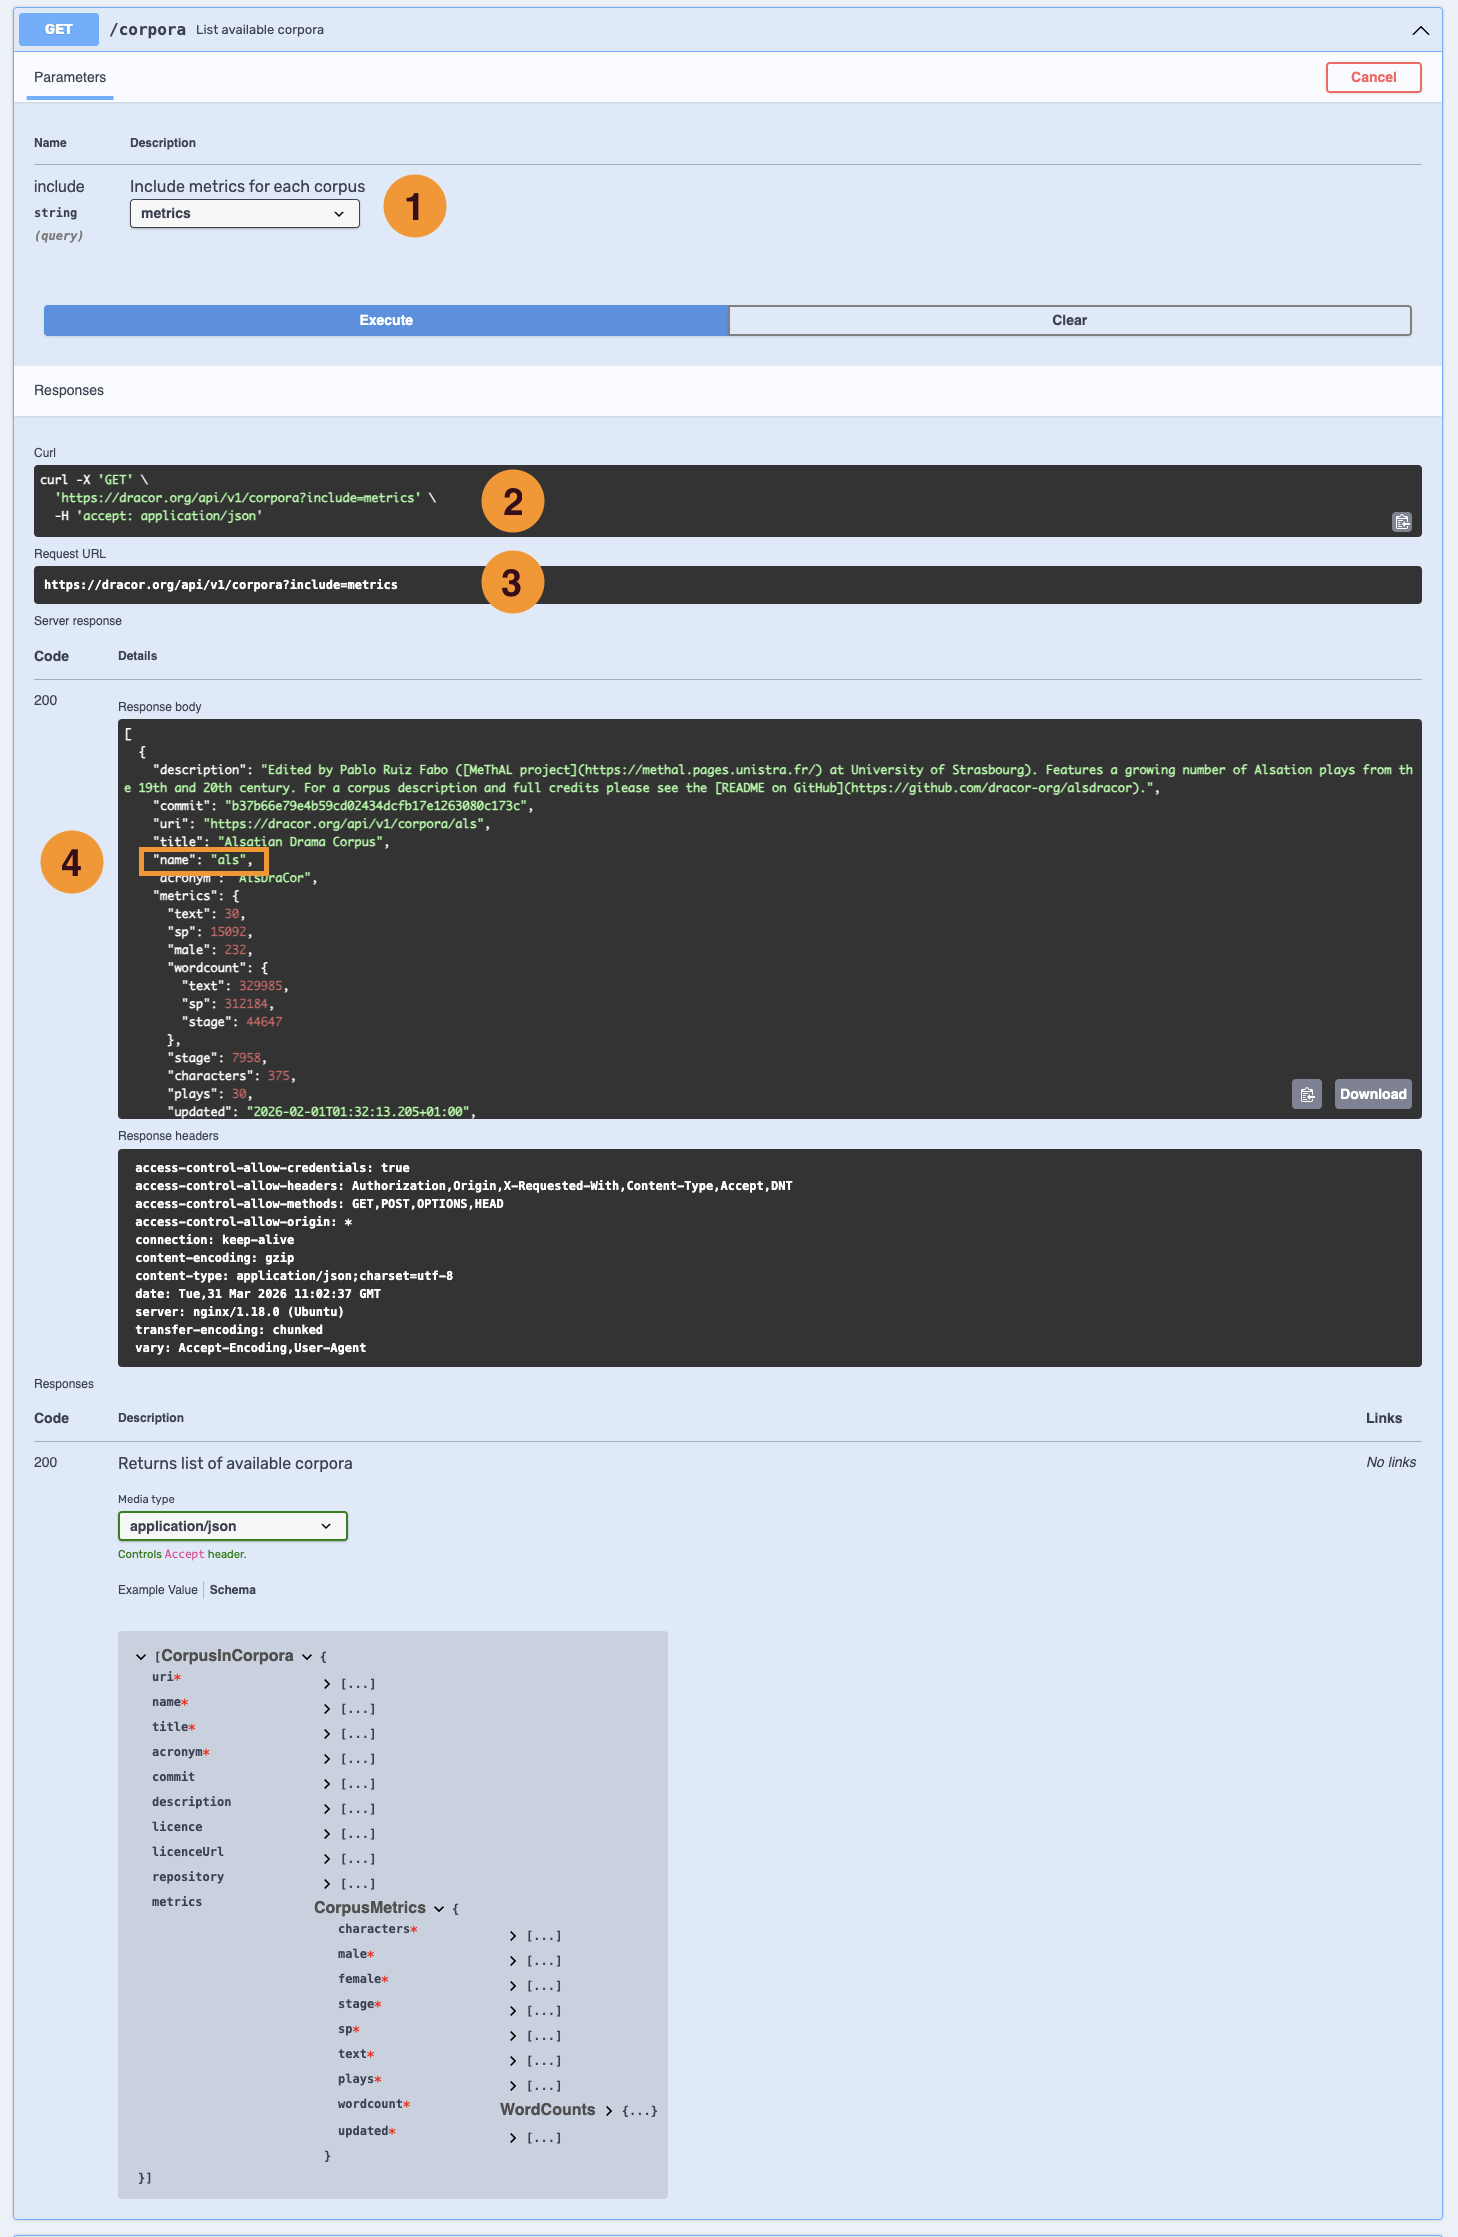Image resolution: width=1458 pixels, height=2237 pixels.
Task: Collapse the CorpusMetrics schema chevron
Action: (439, 1909)
